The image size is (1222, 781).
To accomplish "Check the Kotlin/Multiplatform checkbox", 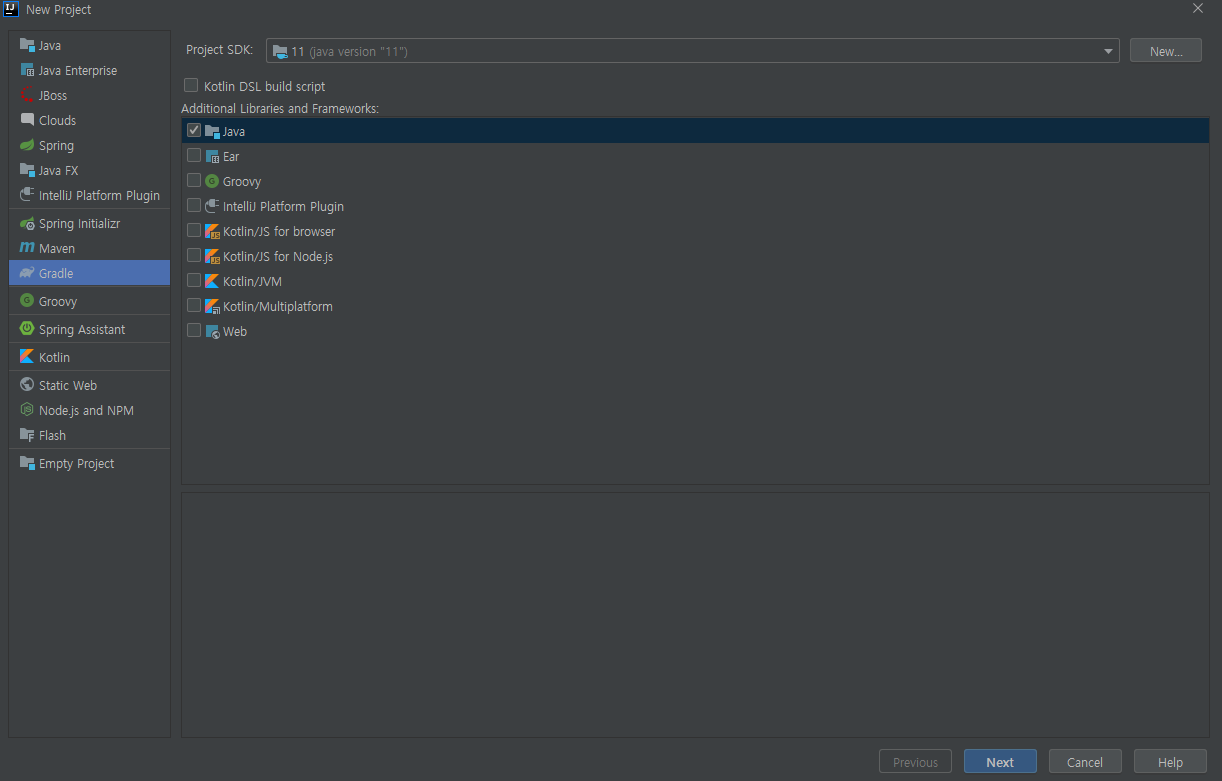I will pyautogui.click(x=194, y=305).
